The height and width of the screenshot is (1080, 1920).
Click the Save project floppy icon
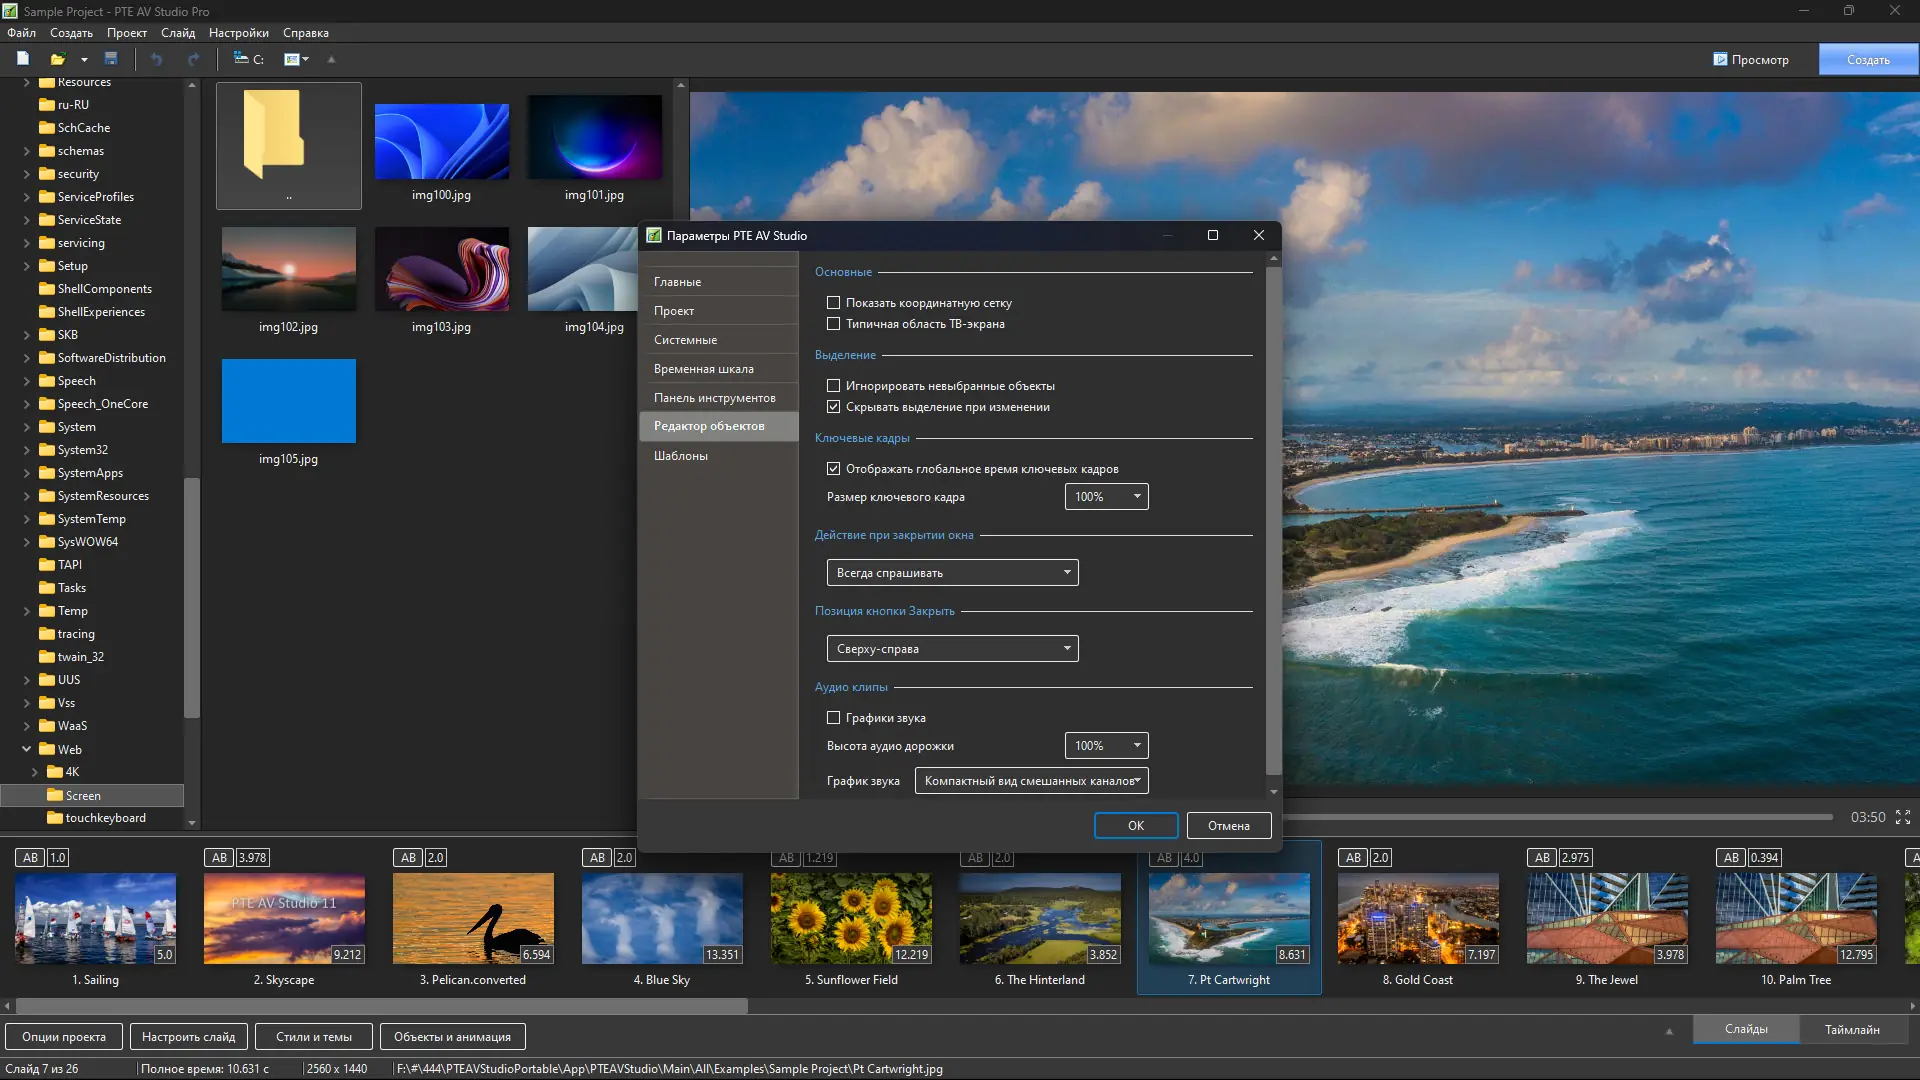coord(111,59)
